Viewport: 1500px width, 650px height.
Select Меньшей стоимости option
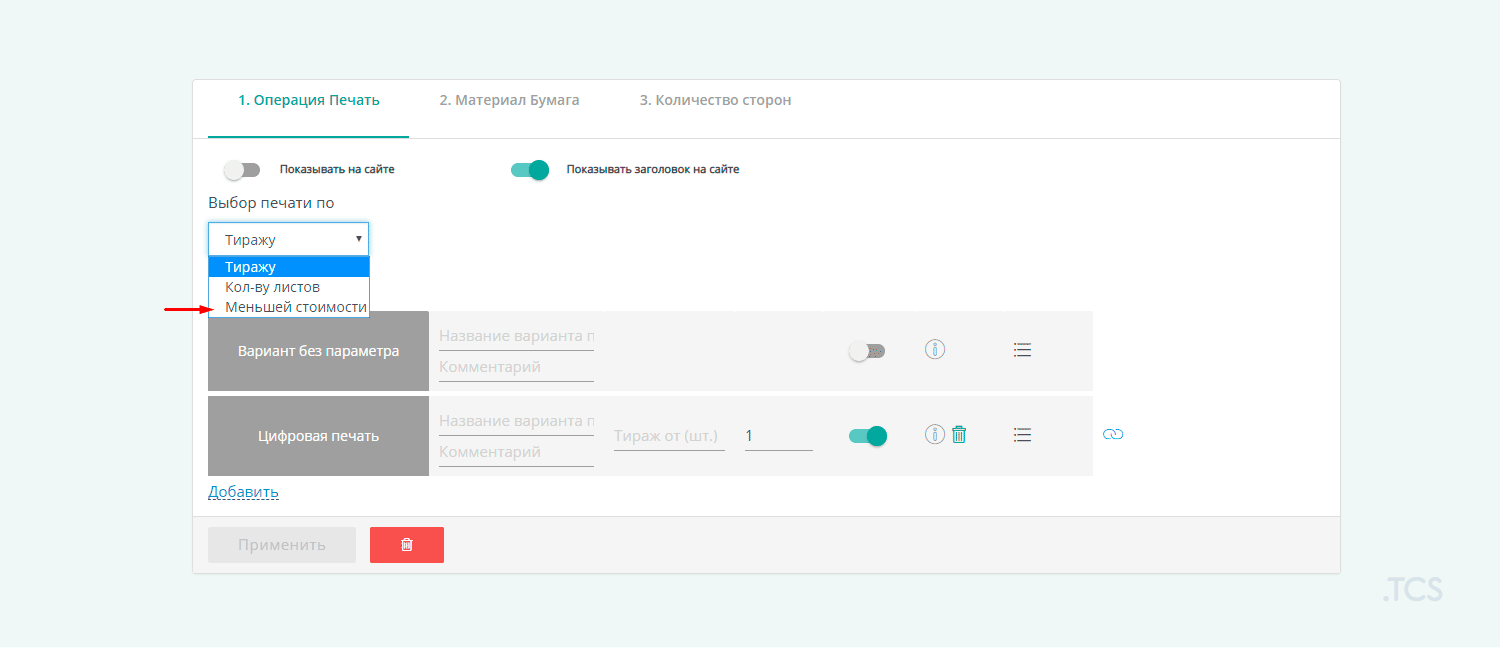pyautogui.click(x=295, y=307)
